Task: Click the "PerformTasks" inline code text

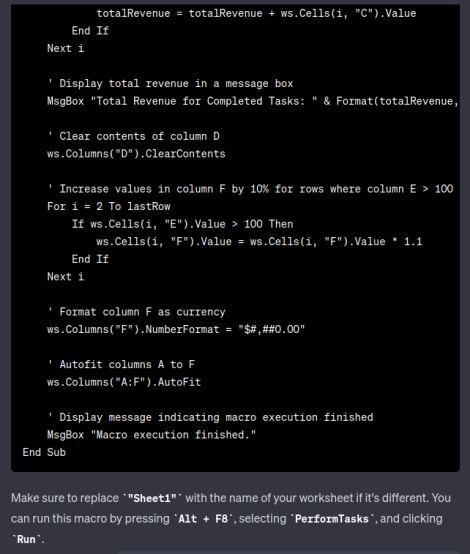Action: pos(332,519)
